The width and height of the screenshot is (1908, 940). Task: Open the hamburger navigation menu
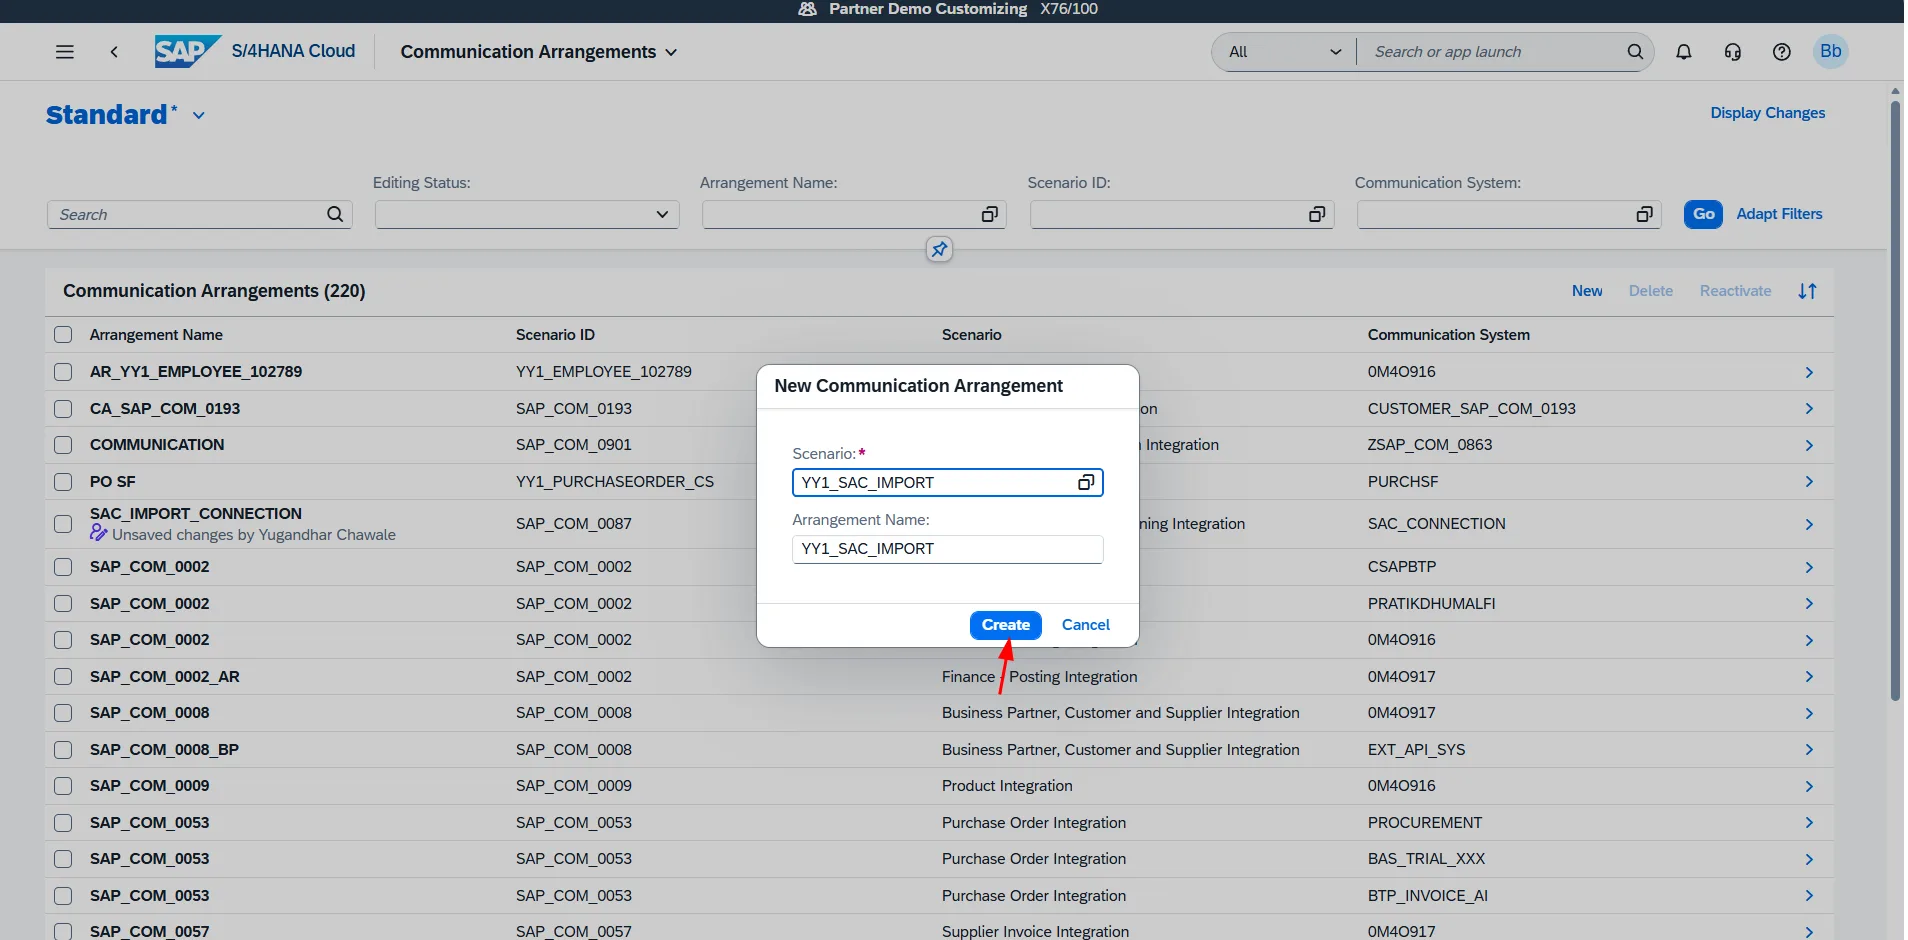pyautogui.click(x=65, y=52)
